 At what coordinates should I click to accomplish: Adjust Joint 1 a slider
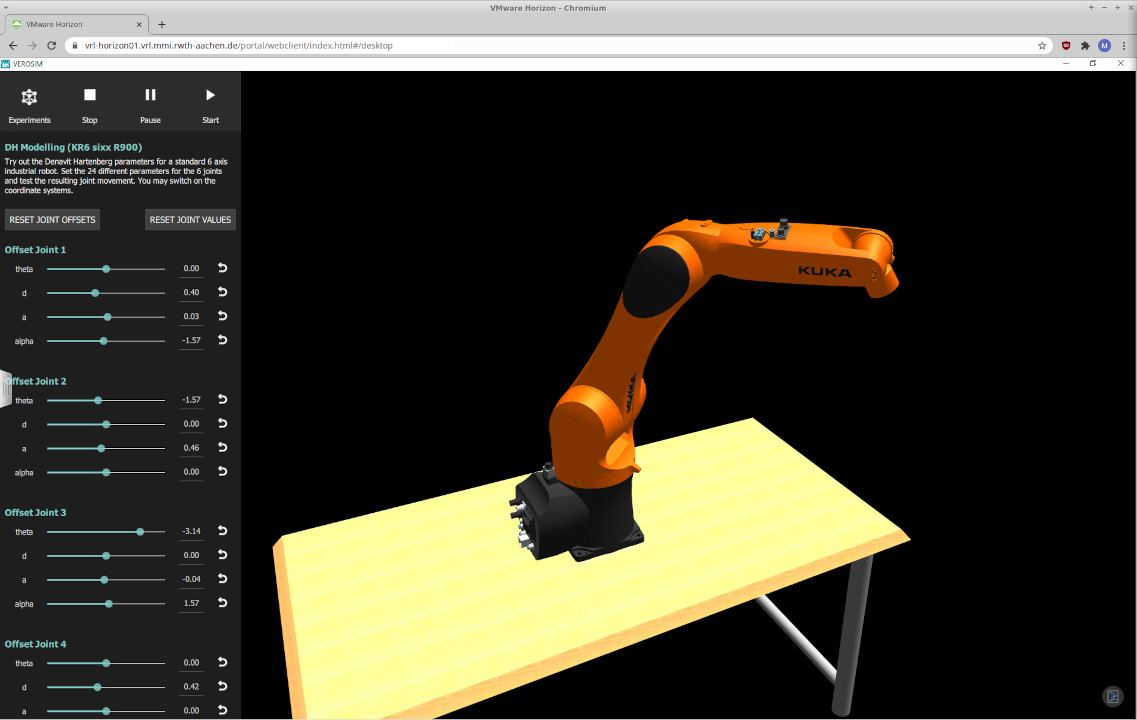tap(106, 317)
